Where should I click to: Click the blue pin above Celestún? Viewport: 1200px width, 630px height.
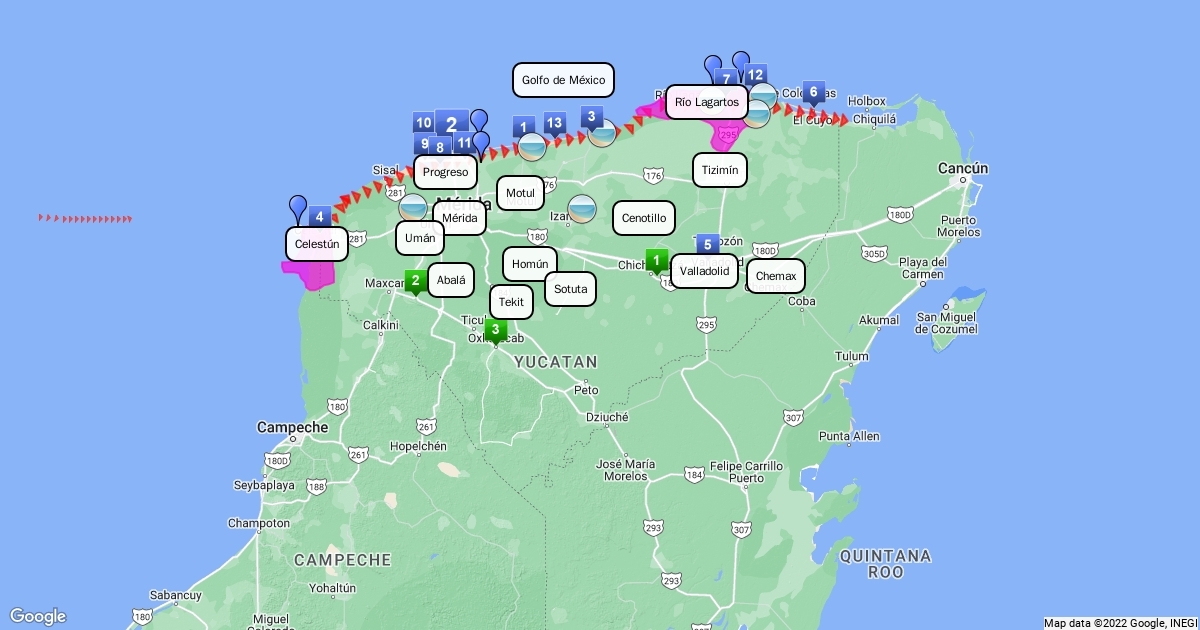pos(298,208)
